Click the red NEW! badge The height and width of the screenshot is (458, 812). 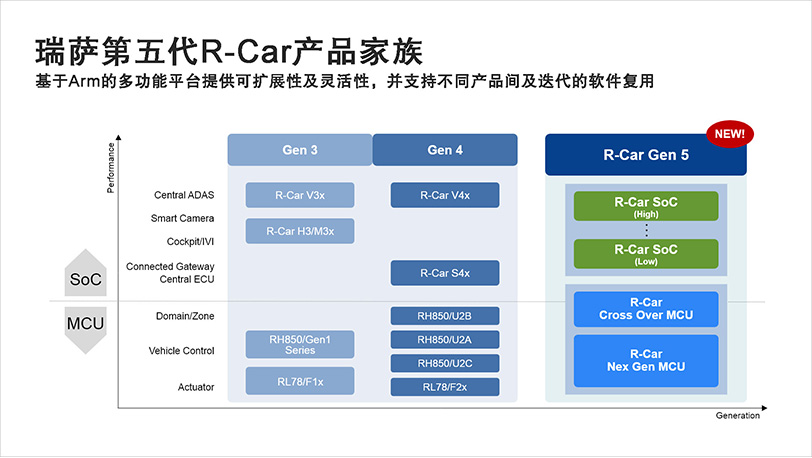coord(730,134)
